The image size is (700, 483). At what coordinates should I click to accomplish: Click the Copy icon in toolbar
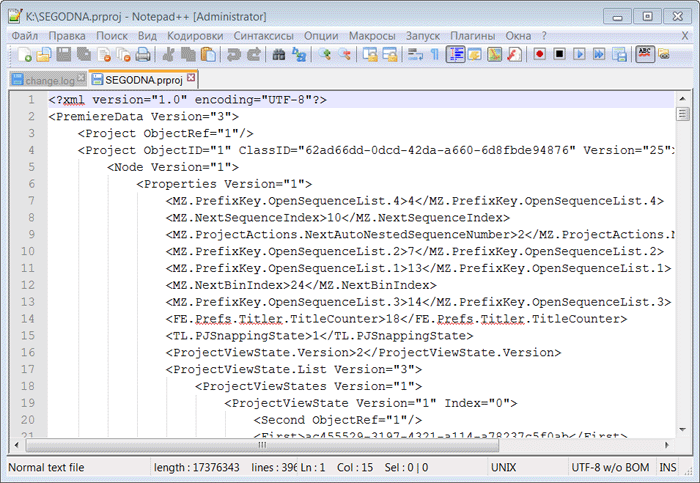click(188, 54)
